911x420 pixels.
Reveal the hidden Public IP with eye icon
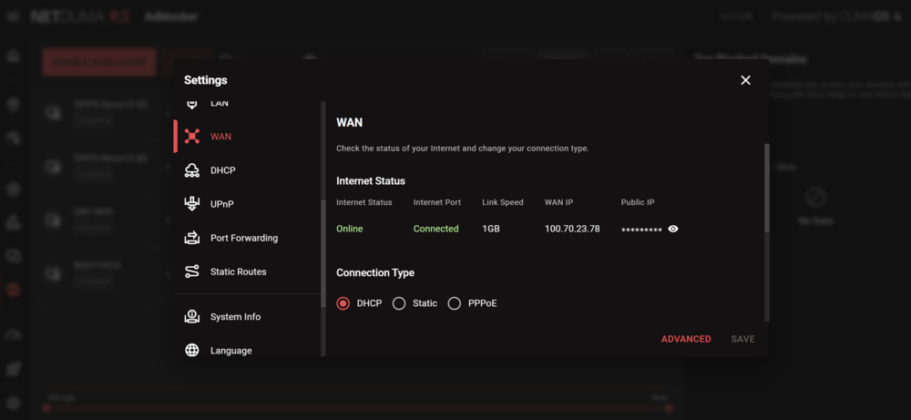pos(673,229)
